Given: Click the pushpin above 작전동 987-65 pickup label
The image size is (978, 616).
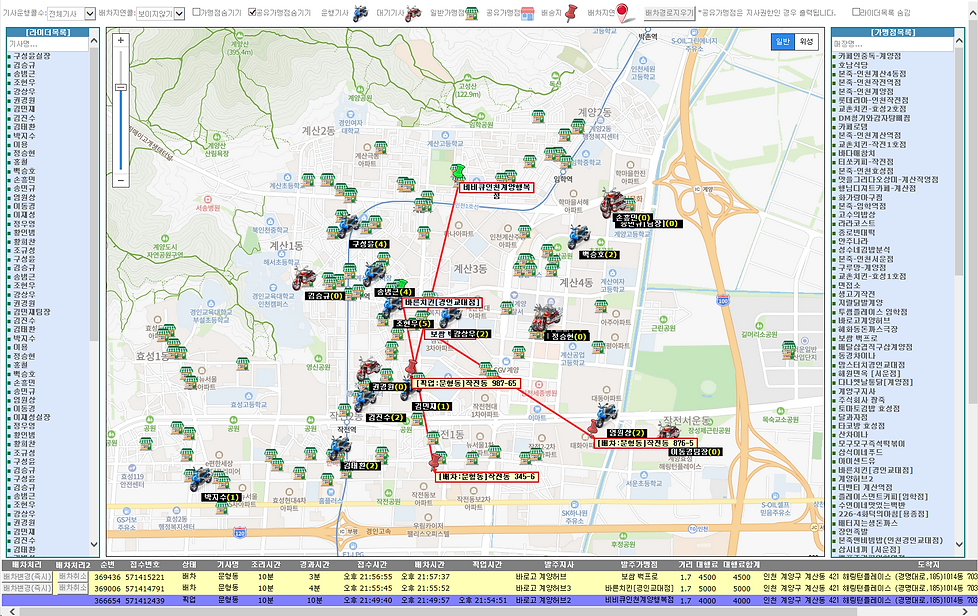Looking at the screenshot, I should (x=411, y=367).
